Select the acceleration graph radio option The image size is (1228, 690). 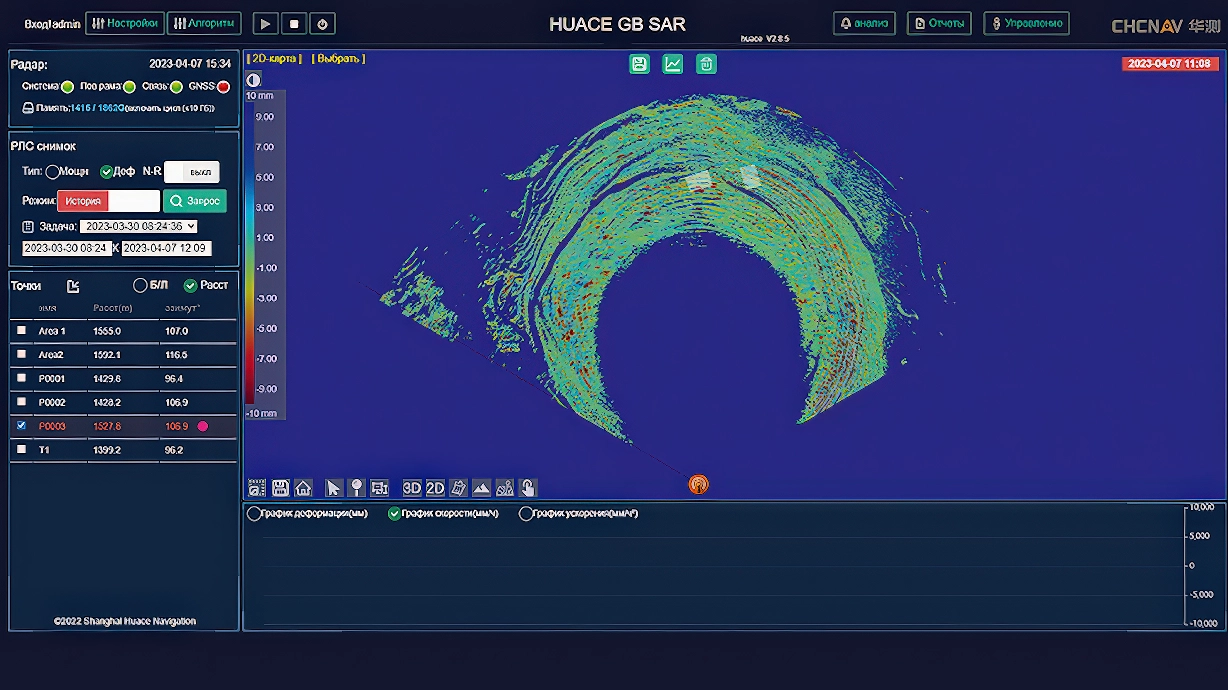(526, 514)
